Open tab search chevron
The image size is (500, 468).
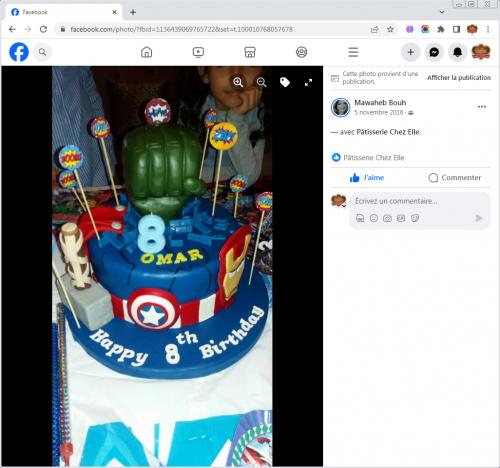[442, 12]
